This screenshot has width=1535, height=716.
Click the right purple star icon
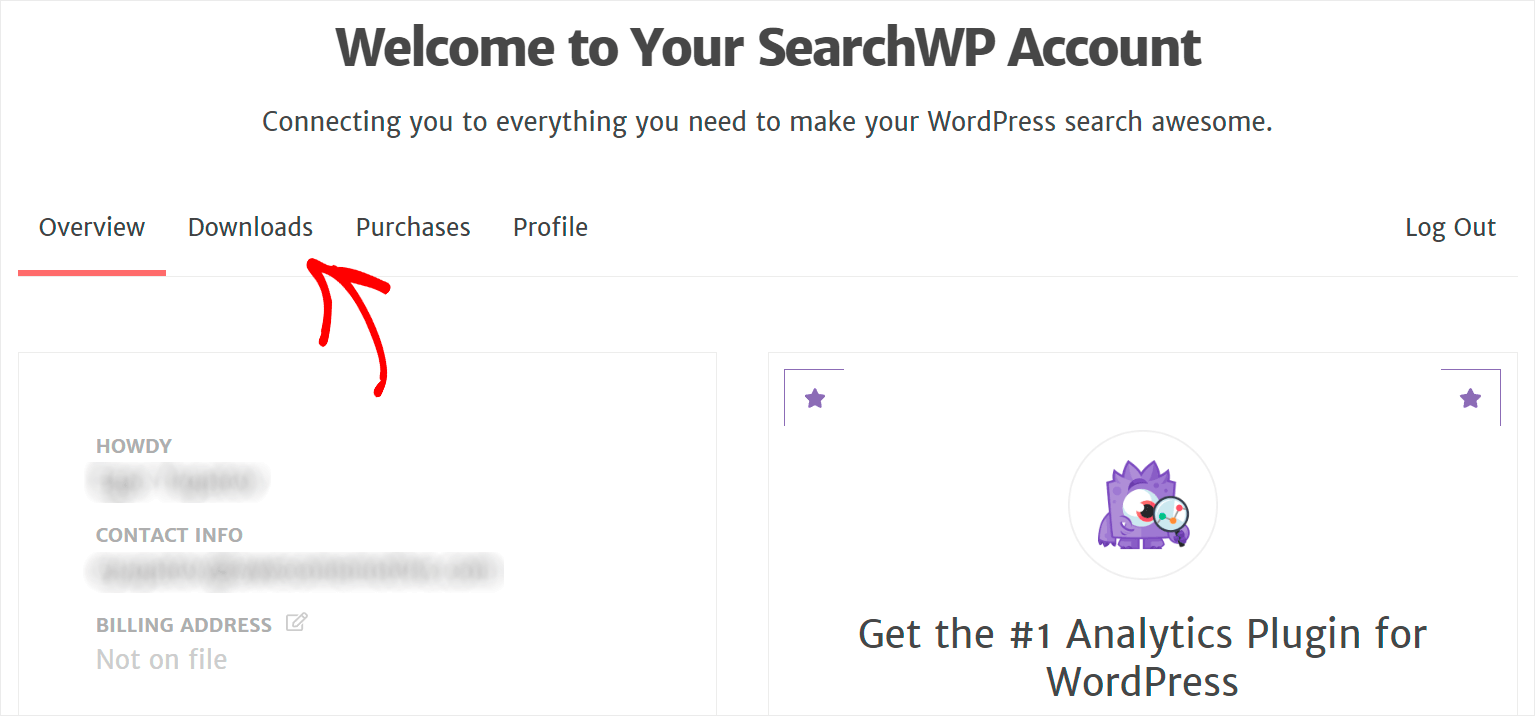(1470, 399)
